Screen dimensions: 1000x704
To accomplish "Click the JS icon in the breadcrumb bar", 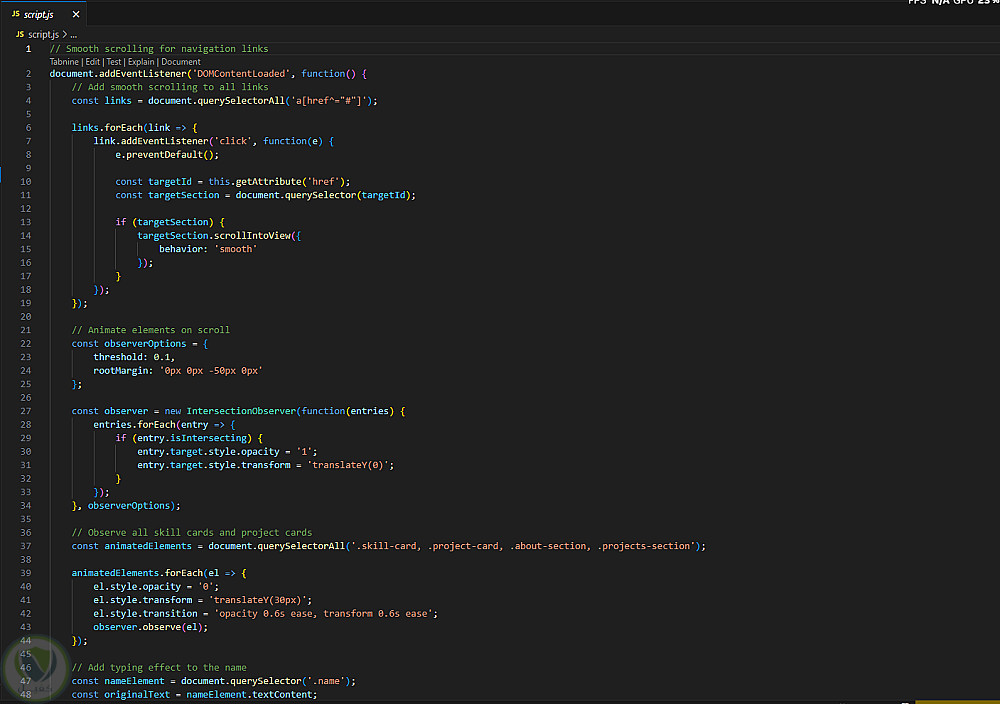I will pyautogui.click(x=19, y=34).
